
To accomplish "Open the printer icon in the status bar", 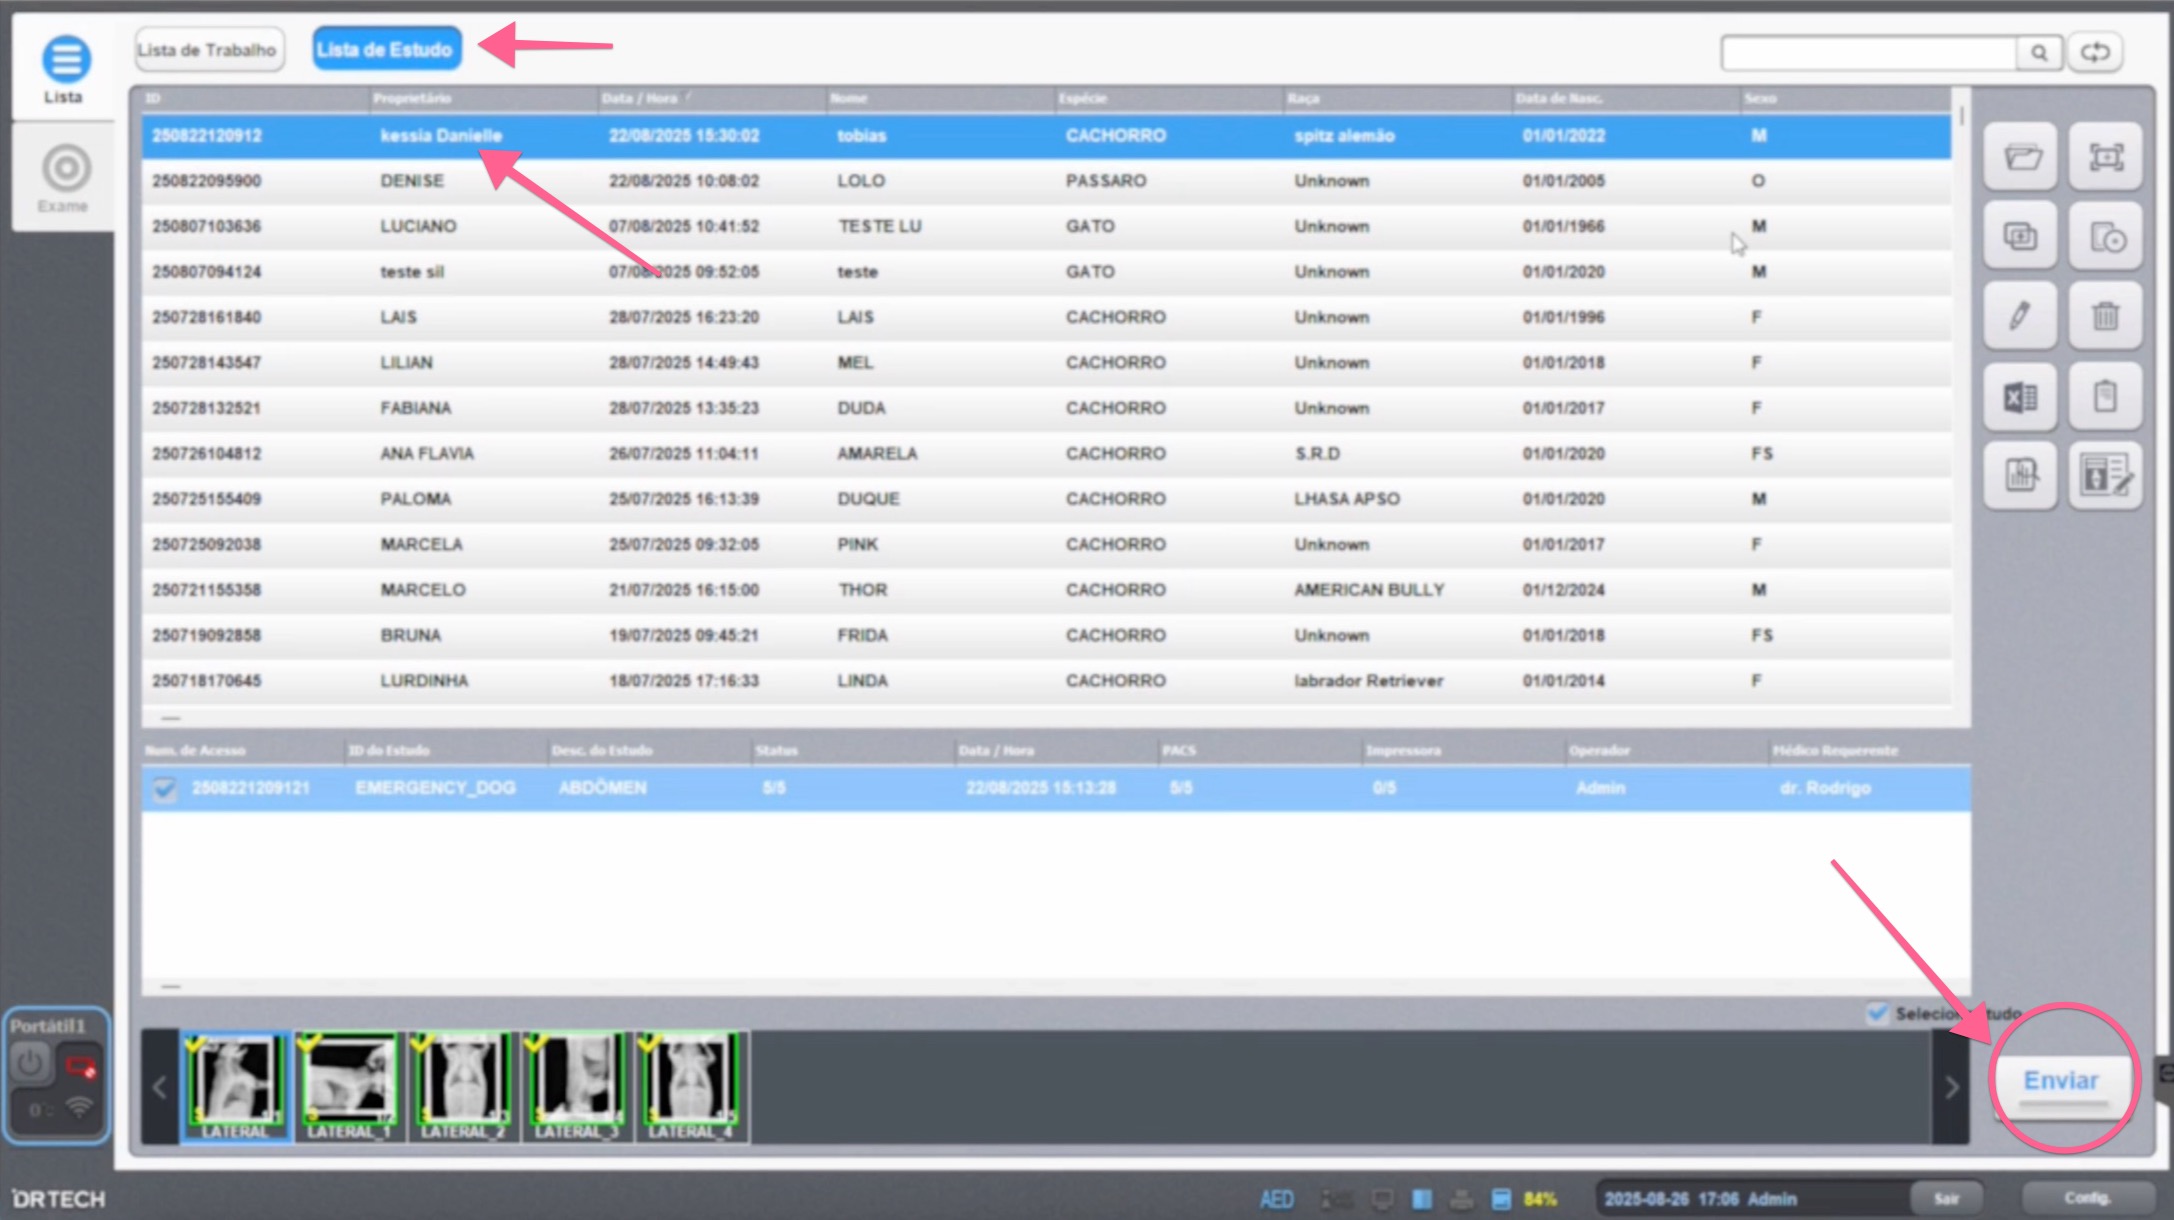I will point(1461,1198).
